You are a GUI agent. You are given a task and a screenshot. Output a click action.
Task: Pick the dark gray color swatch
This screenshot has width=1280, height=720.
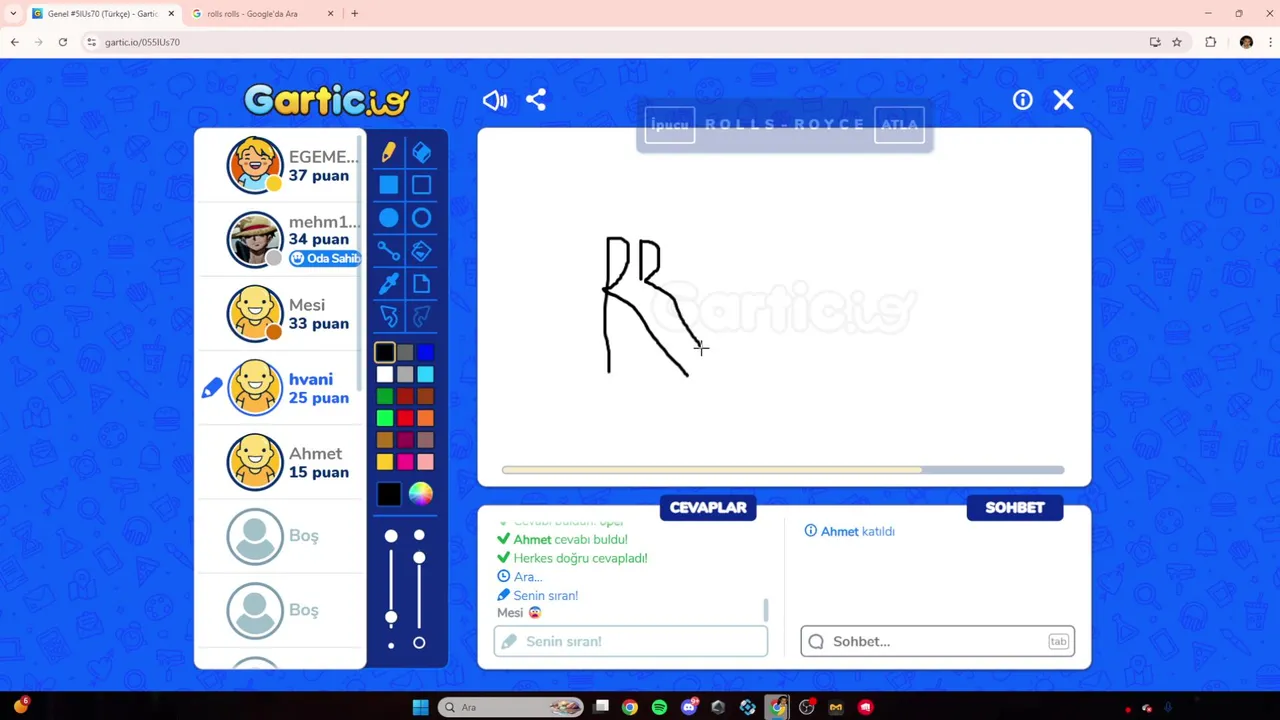coord(405,352)
